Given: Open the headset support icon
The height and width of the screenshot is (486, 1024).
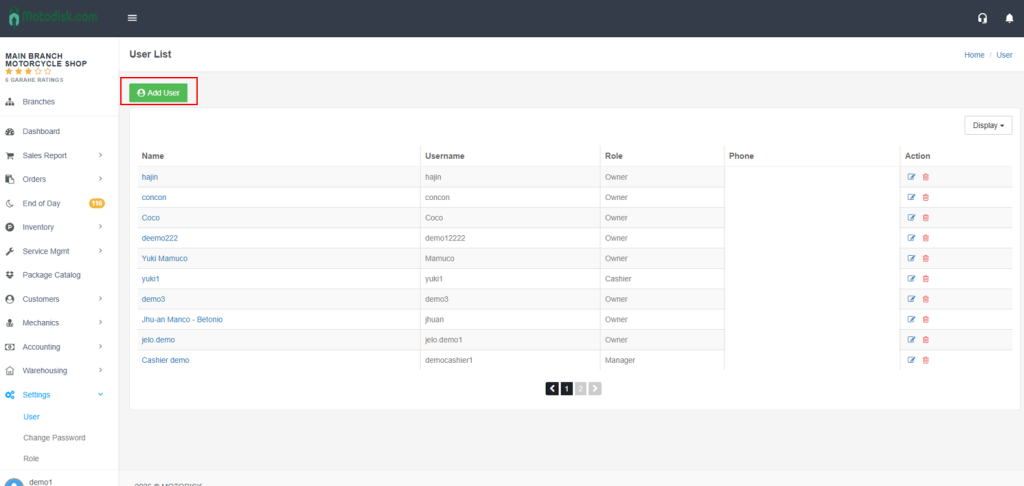Looking at the screenshot, I should [982, 18].
